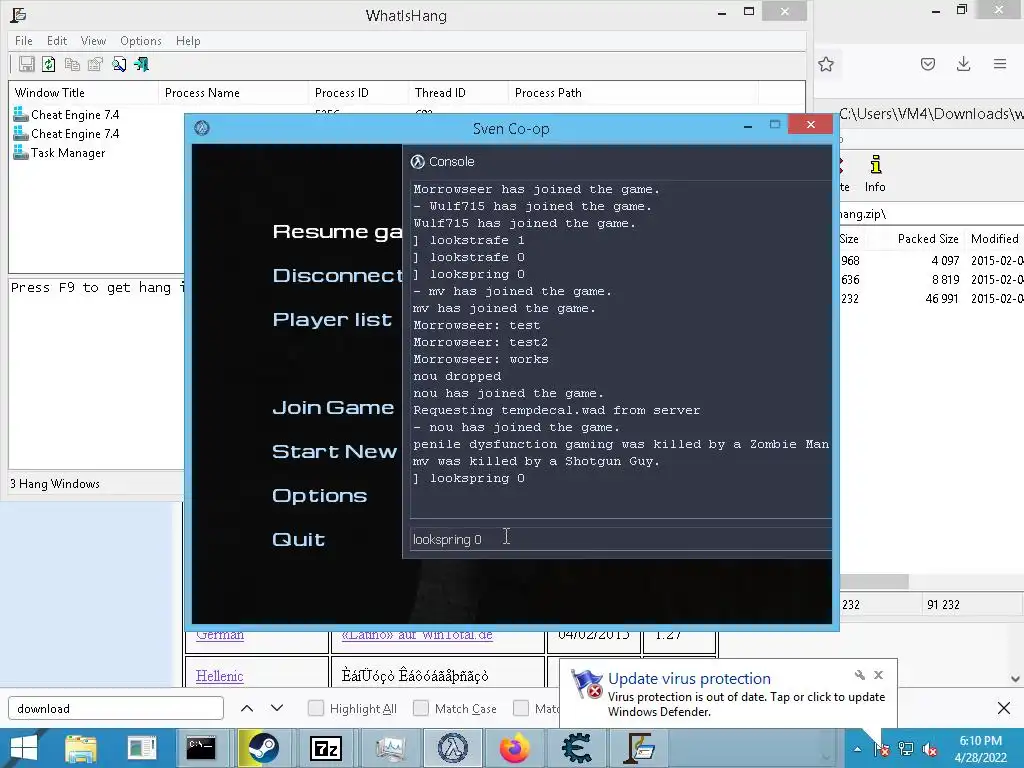Dismiss the Update virus protection notification
The height and width of the screenshot is (768, 1024).
coord(879,675)
